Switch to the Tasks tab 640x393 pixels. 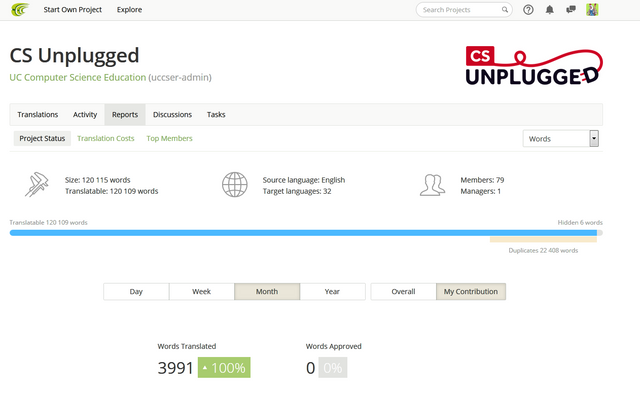216,115
